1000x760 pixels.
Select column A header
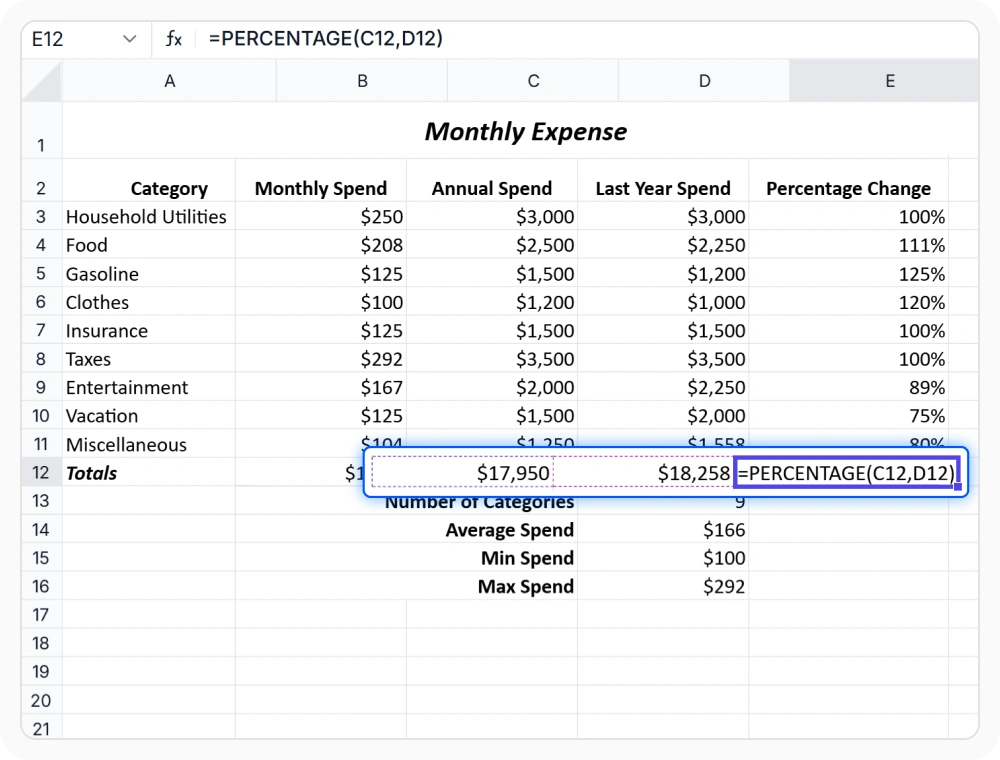(170, 81)
